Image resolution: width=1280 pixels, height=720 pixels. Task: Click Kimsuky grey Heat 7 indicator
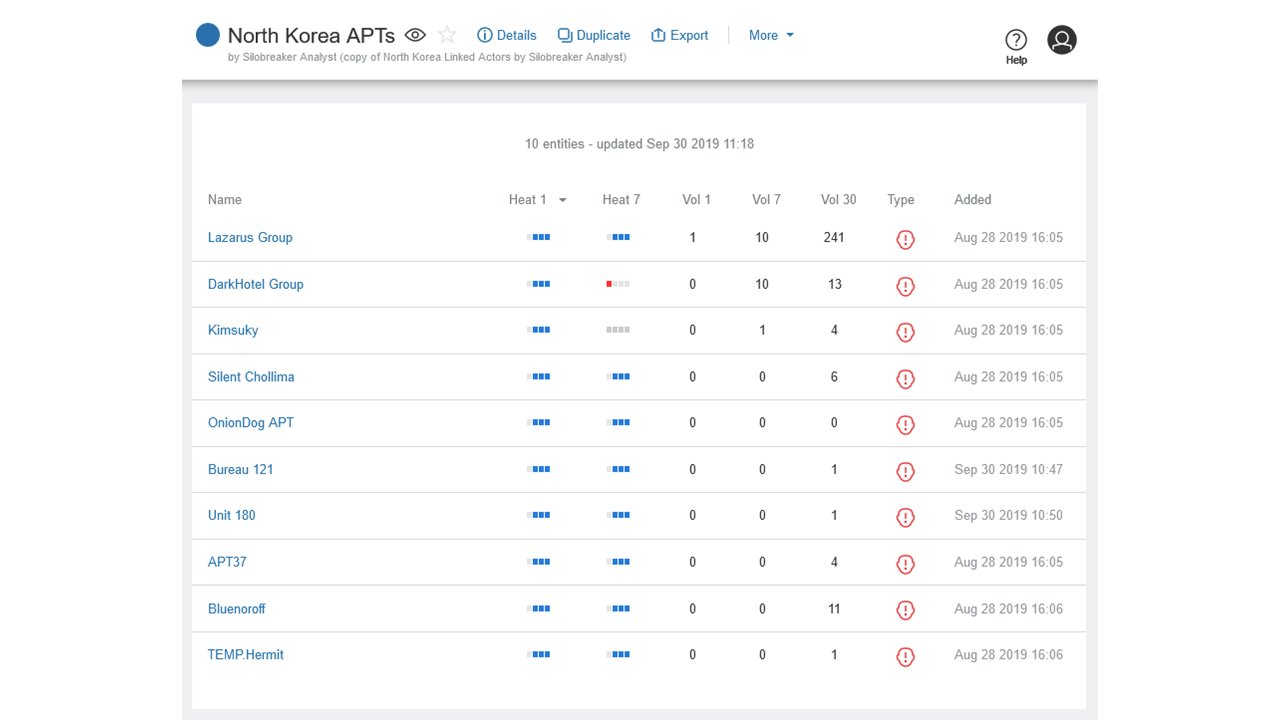point(618,330)
